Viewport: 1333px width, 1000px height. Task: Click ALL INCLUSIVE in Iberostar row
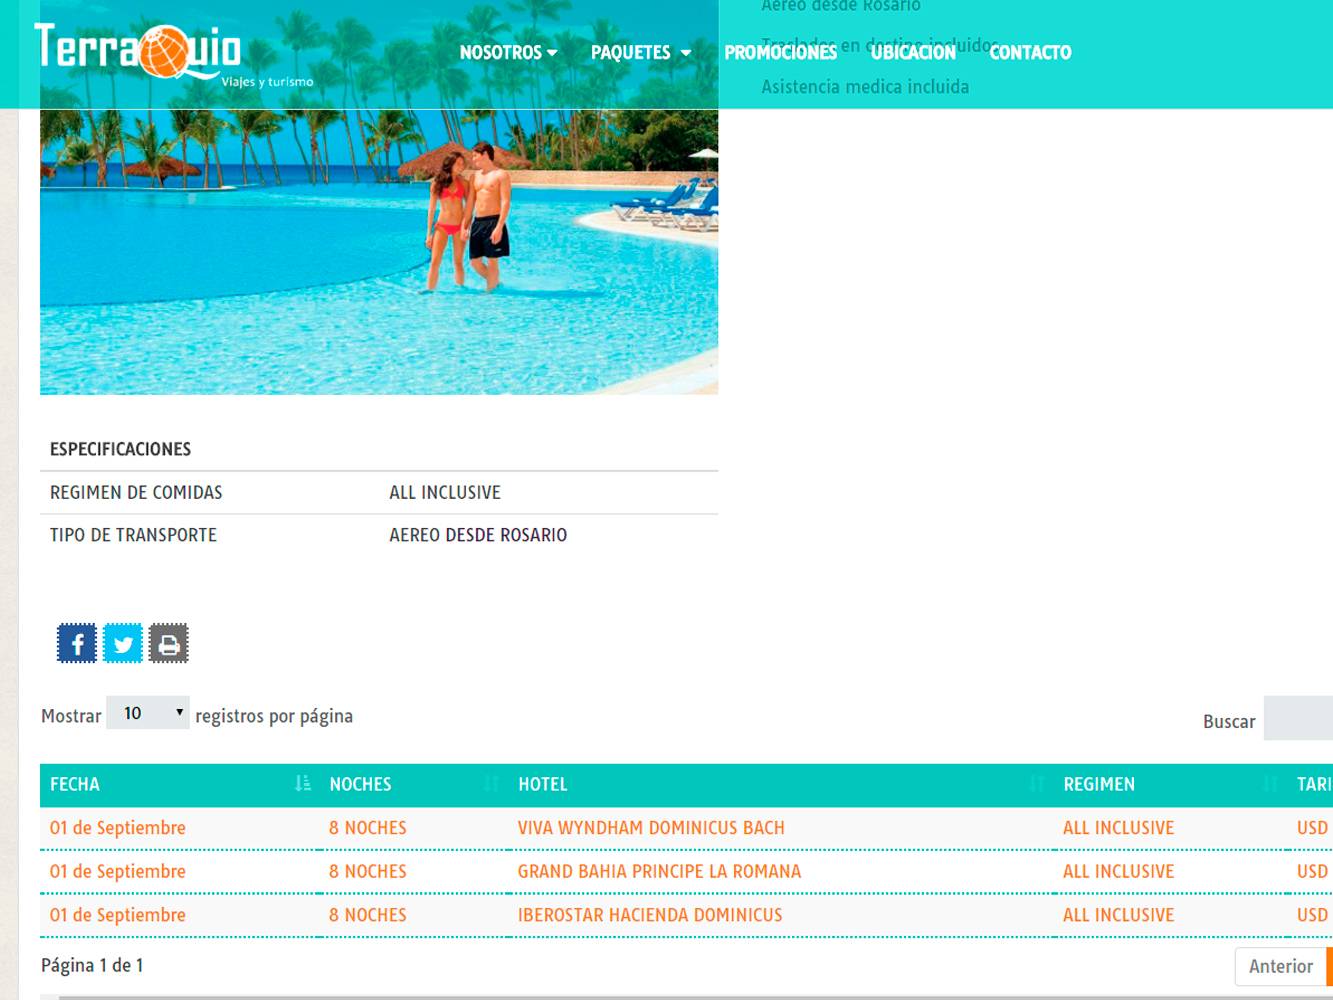[1118, 915]
